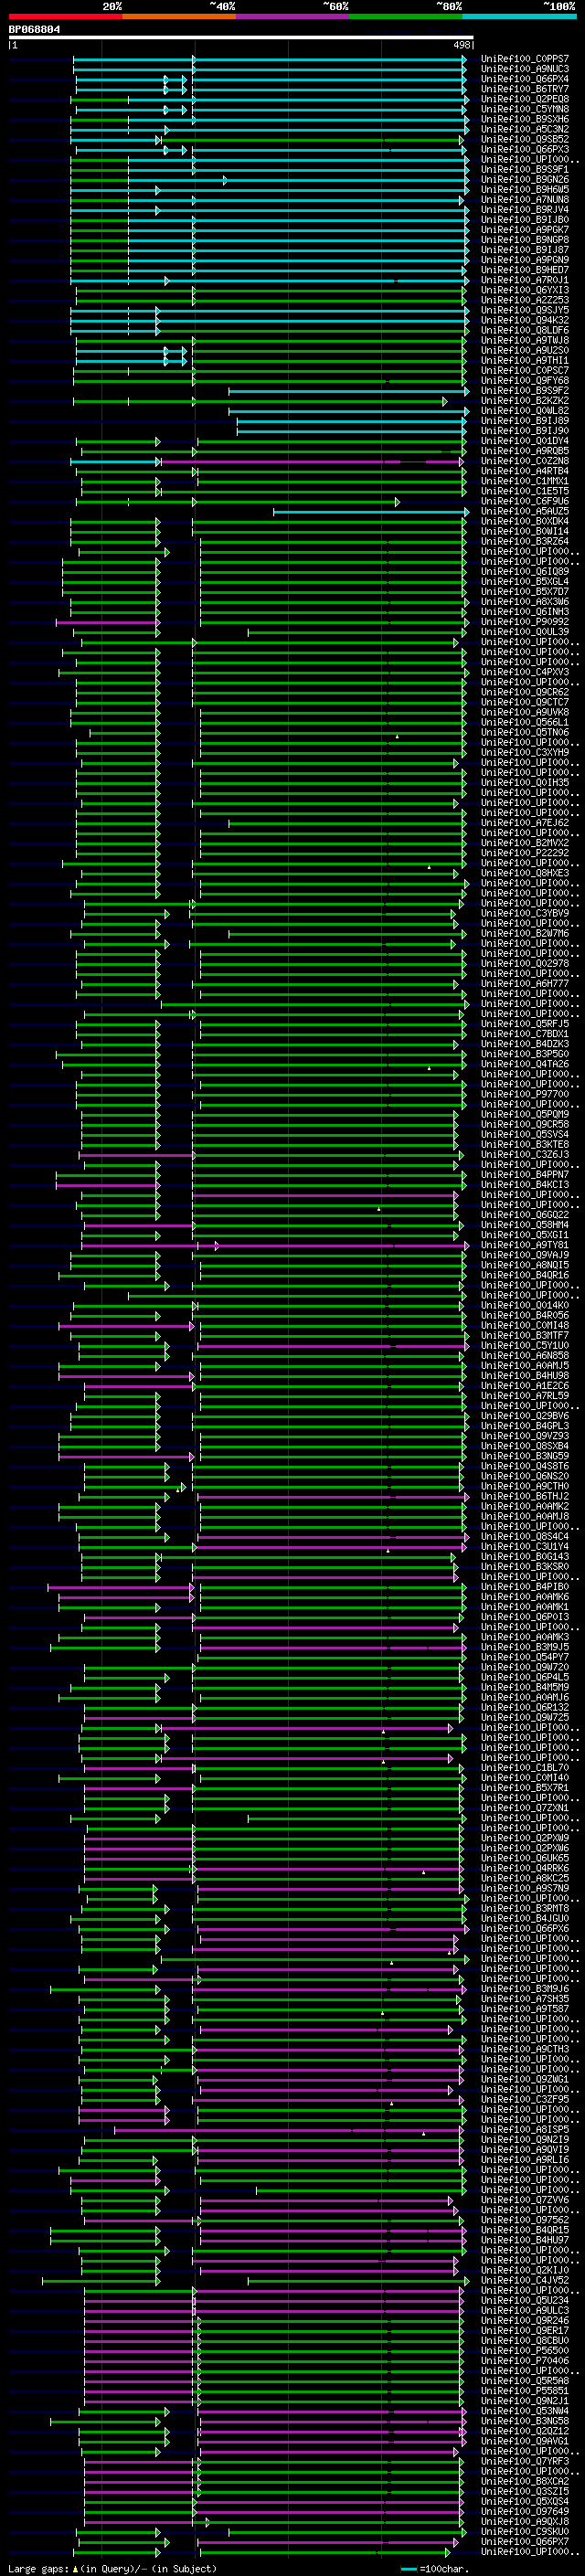The width and height of the screenshot is (585, 2576).
Task: Select the UniRef100_A9THI1 label
Action: point(525,361)
